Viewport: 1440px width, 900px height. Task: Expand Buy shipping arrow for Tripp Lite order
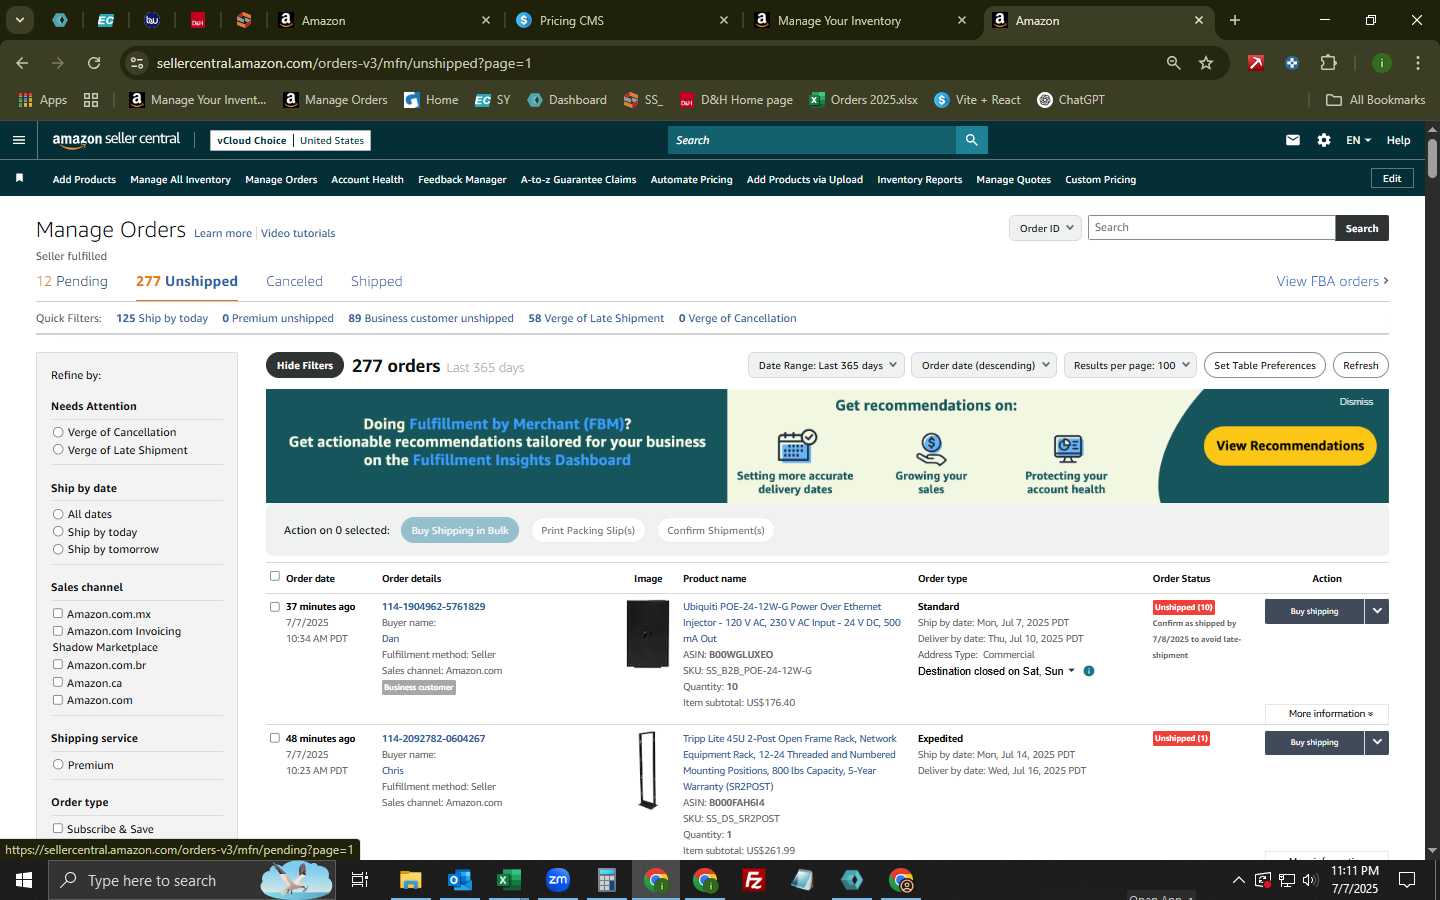[x=1377, y=742]
